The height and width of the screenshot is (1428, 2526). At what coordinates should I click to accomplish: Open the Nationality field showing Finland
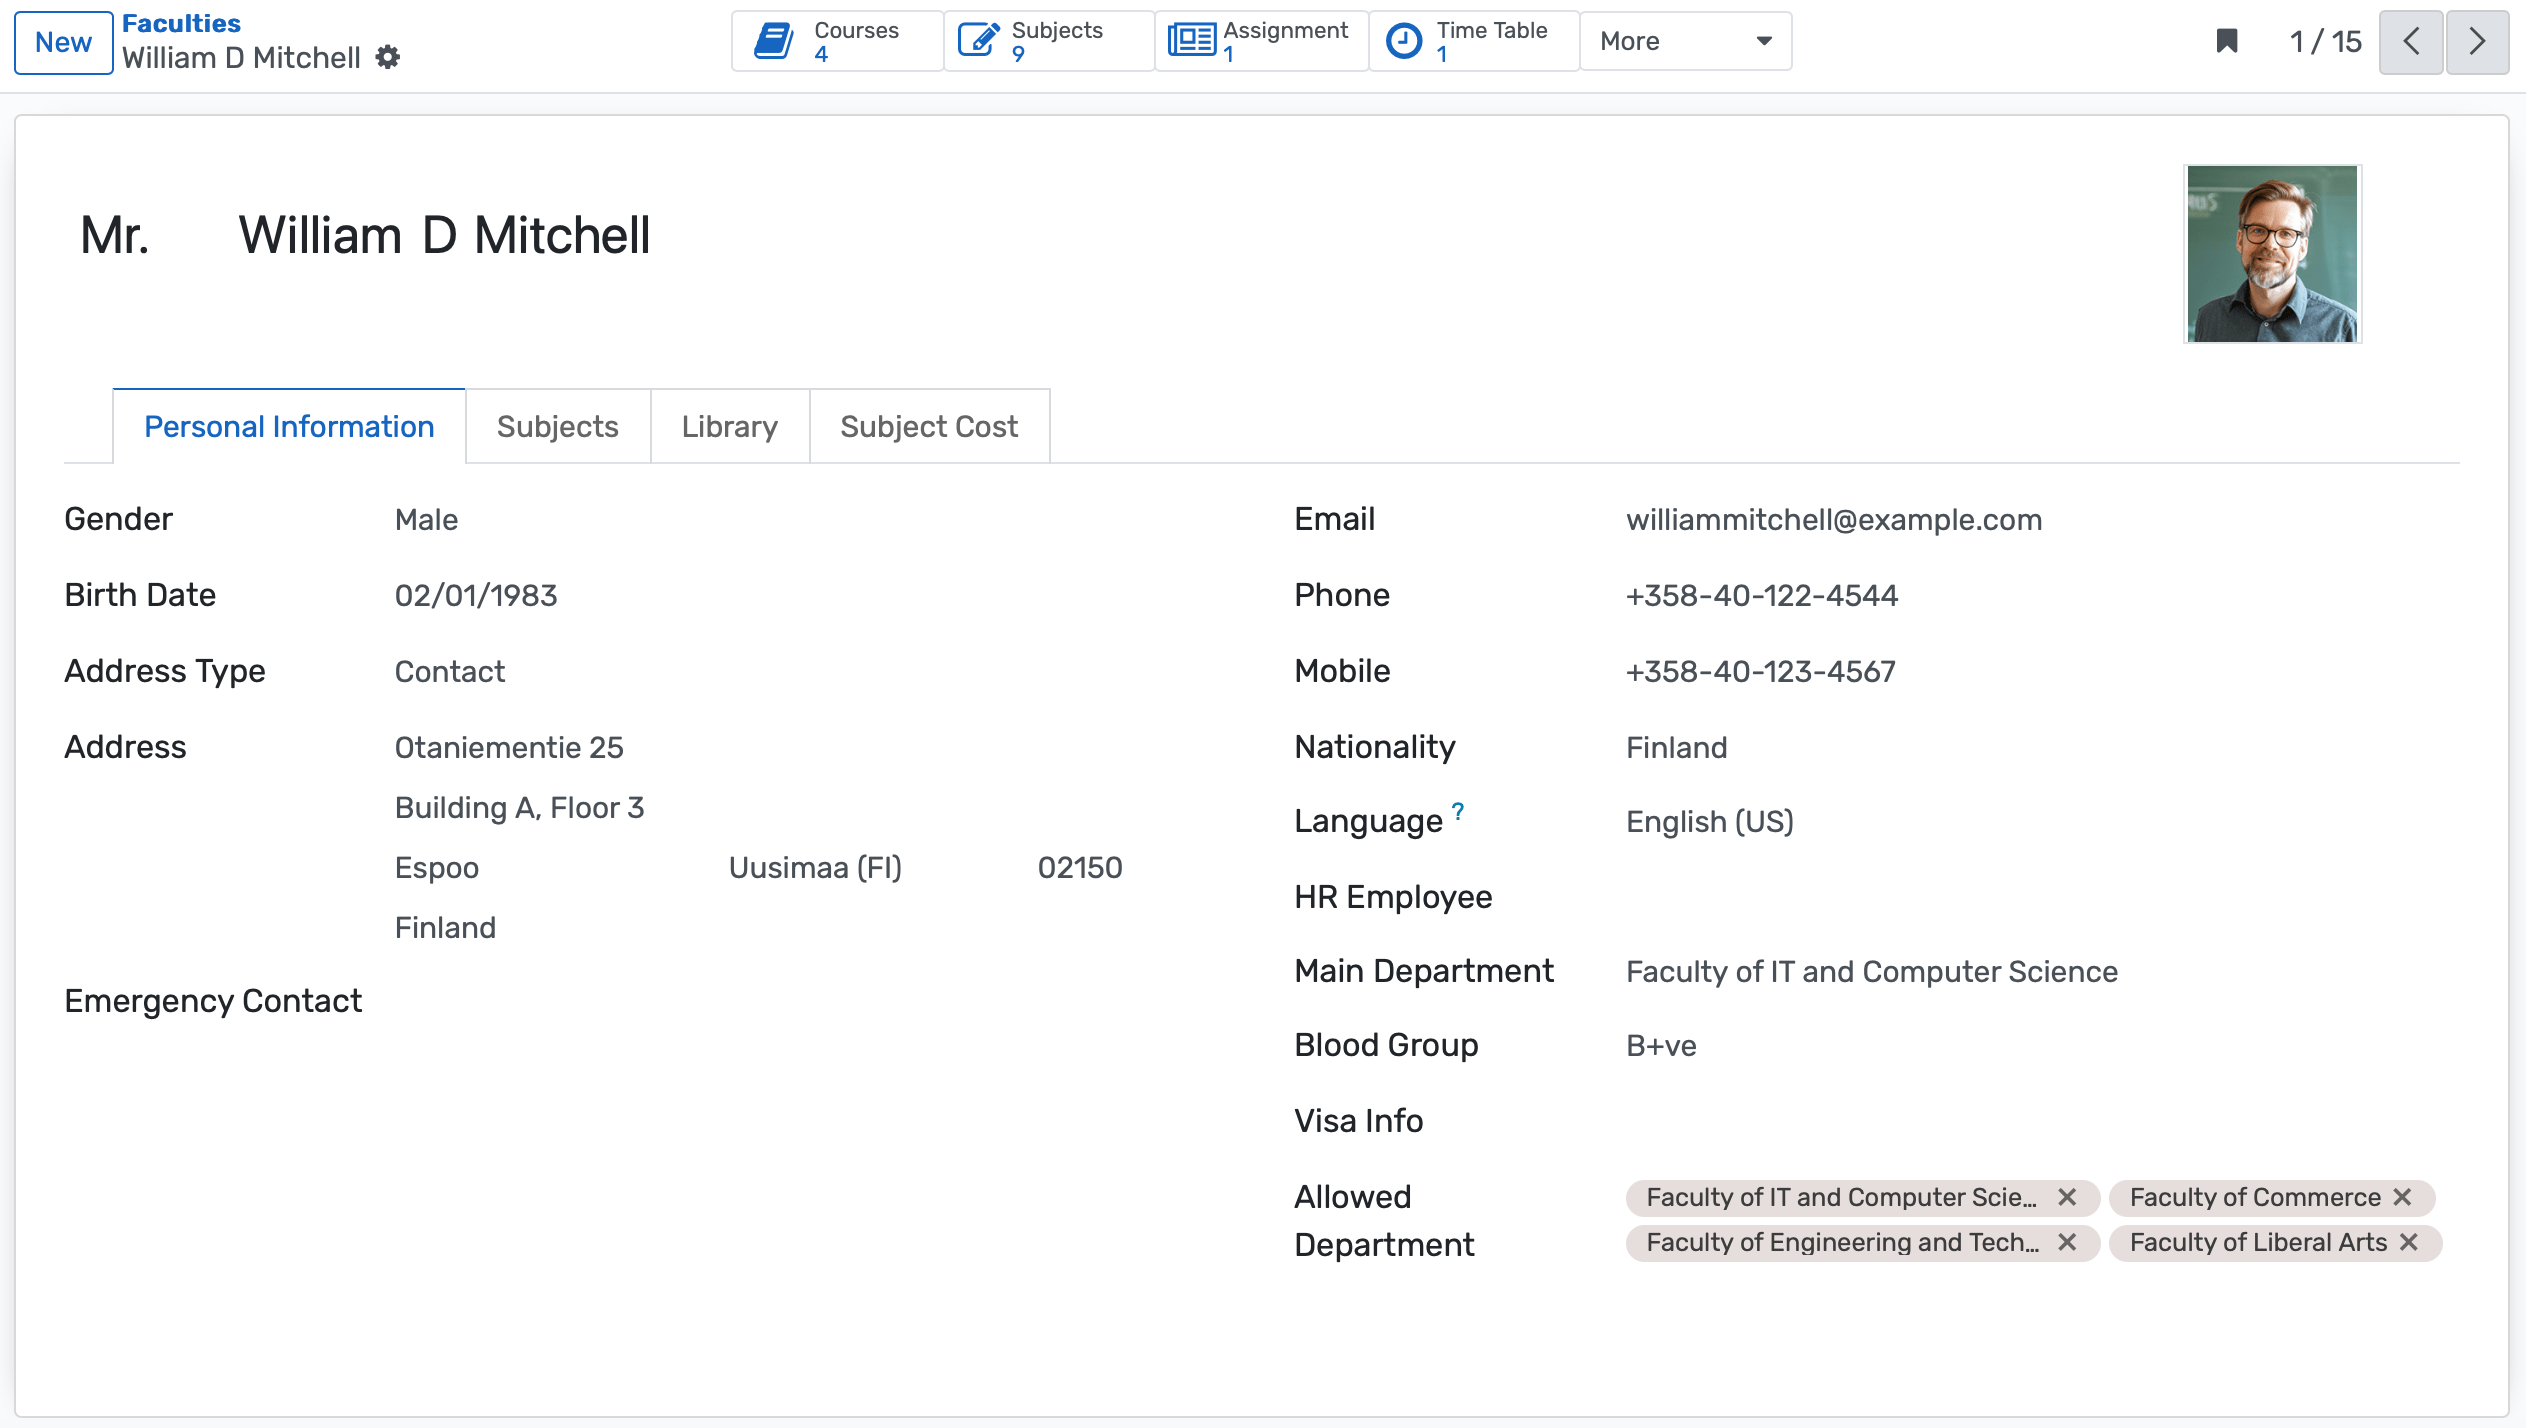tap(1676, 748)
